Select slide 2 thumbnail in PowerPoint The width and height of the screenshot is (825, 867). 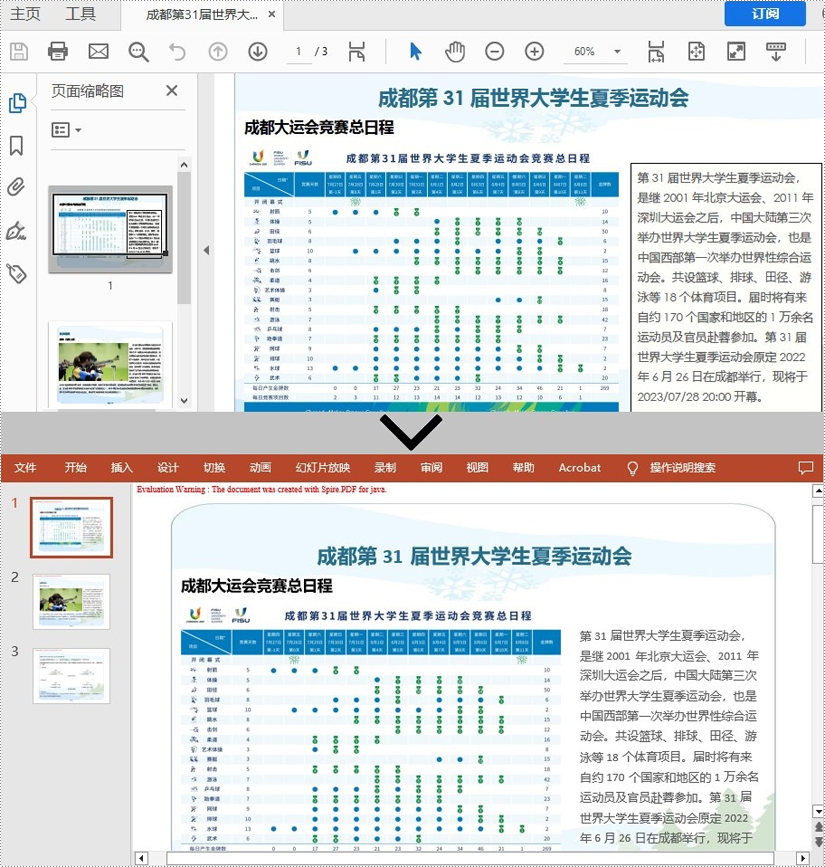click(x=71, y=602)
